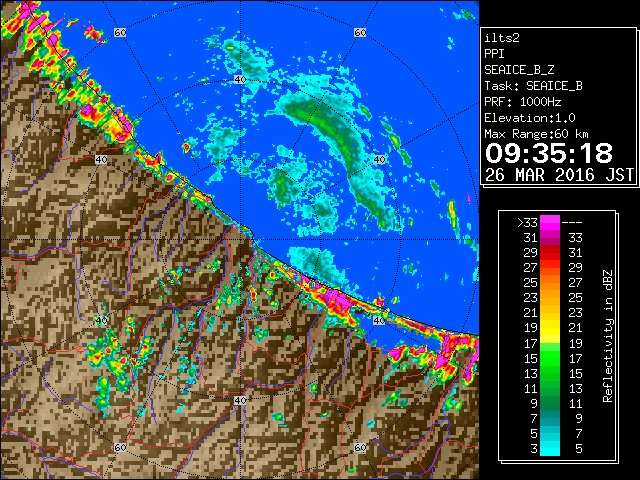Click the 'Task: SEAICE_B' line
This screenshot has width=640, height=480.
[533, 86]
